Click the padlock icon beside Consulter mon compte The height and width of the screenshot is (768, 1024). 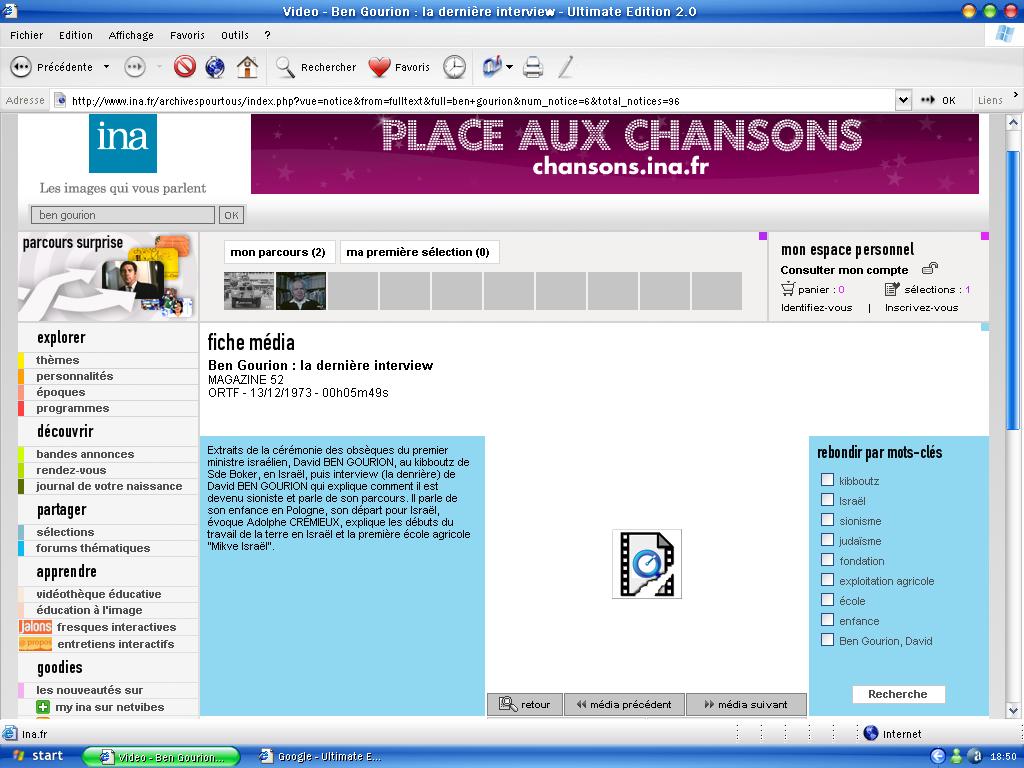(930, 268)
